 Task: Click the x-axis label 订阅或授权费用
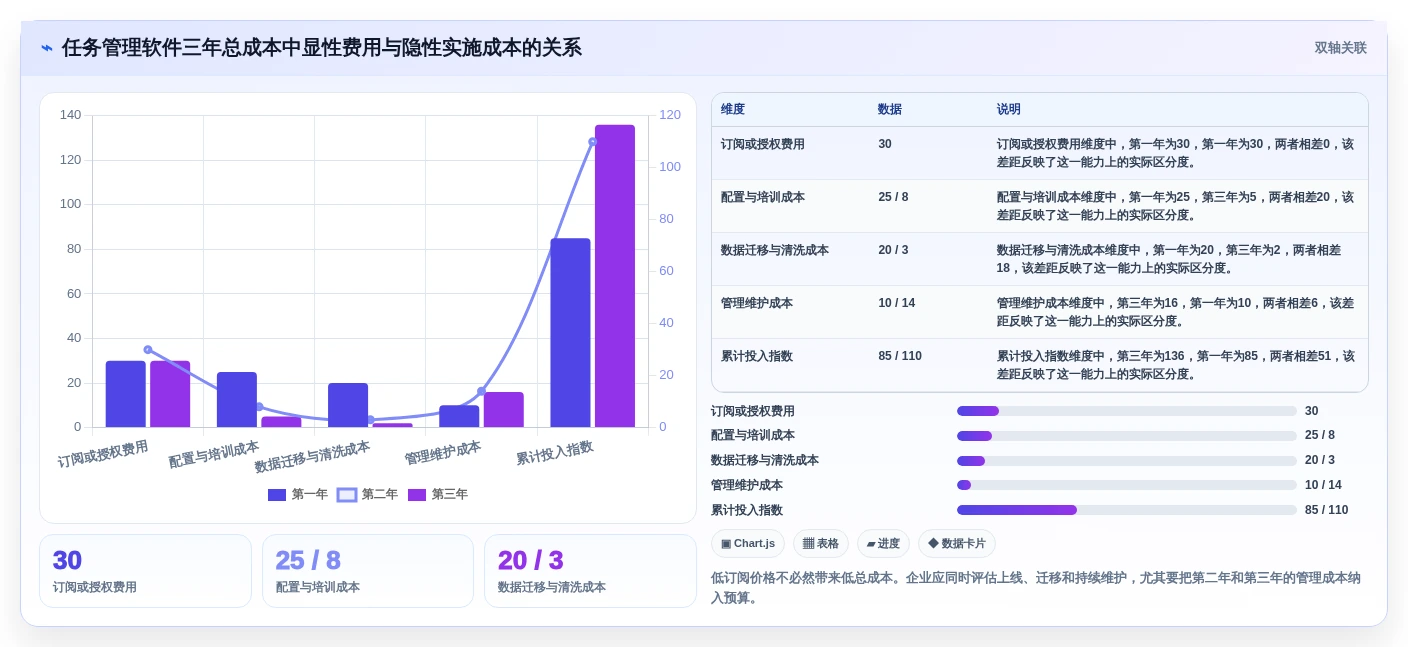tap(103, 454)
